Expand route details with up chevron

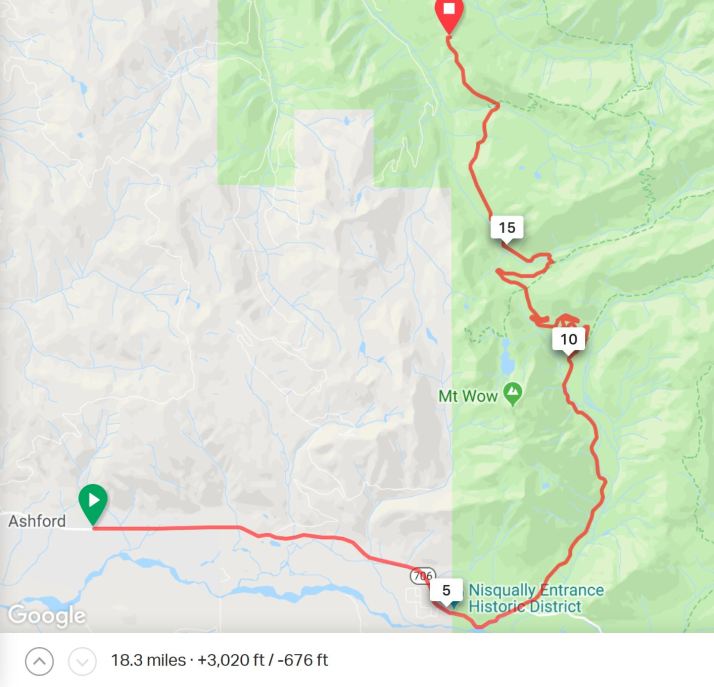tap(39, 661)
